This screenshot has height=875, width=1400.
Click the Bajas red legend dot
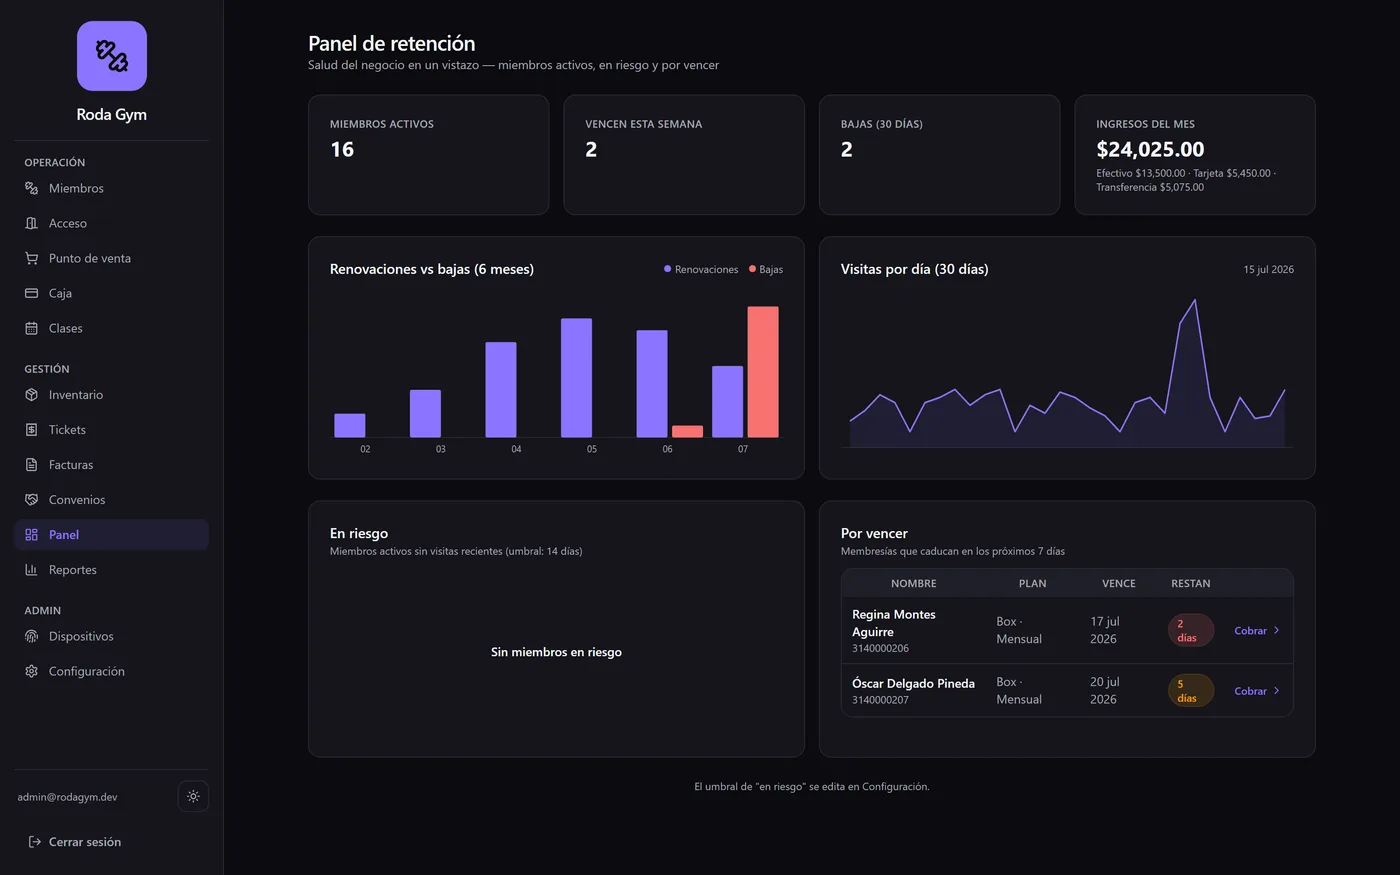click(753, 269)
